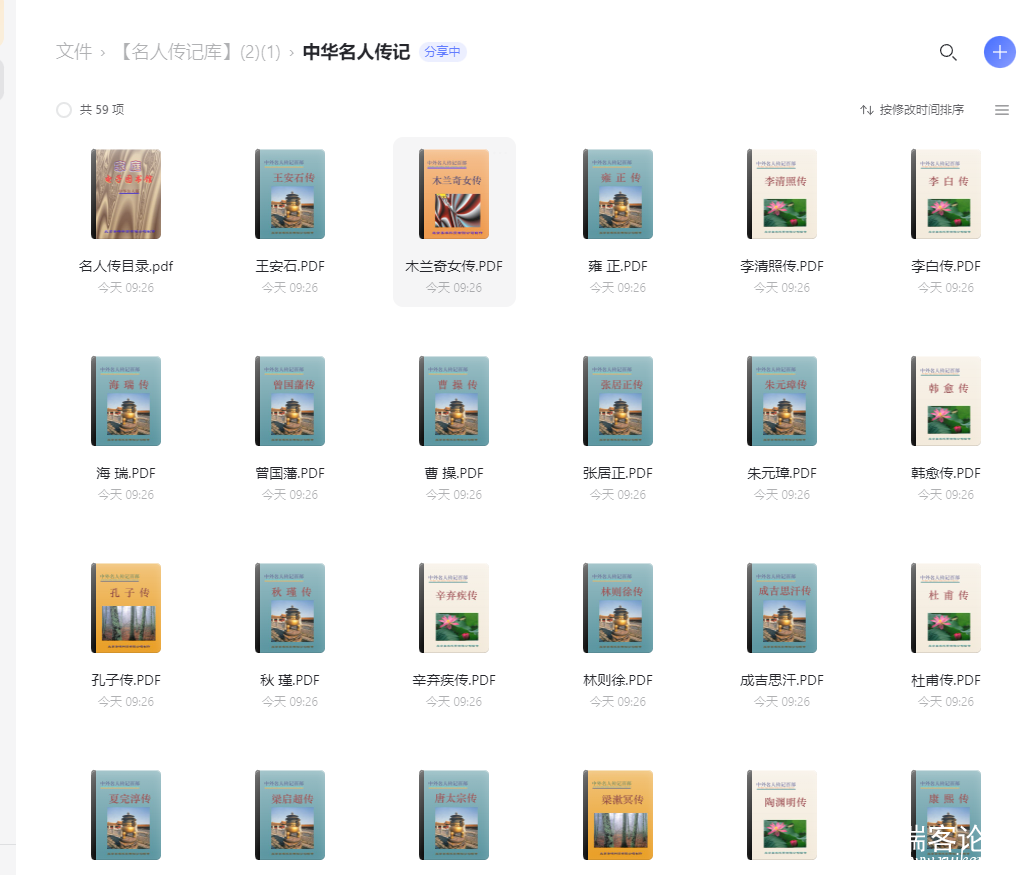Open the 名人传目录.pdf cover thumbnail
The width and height of the screenshot is (1021, 875).
(126, 194)
